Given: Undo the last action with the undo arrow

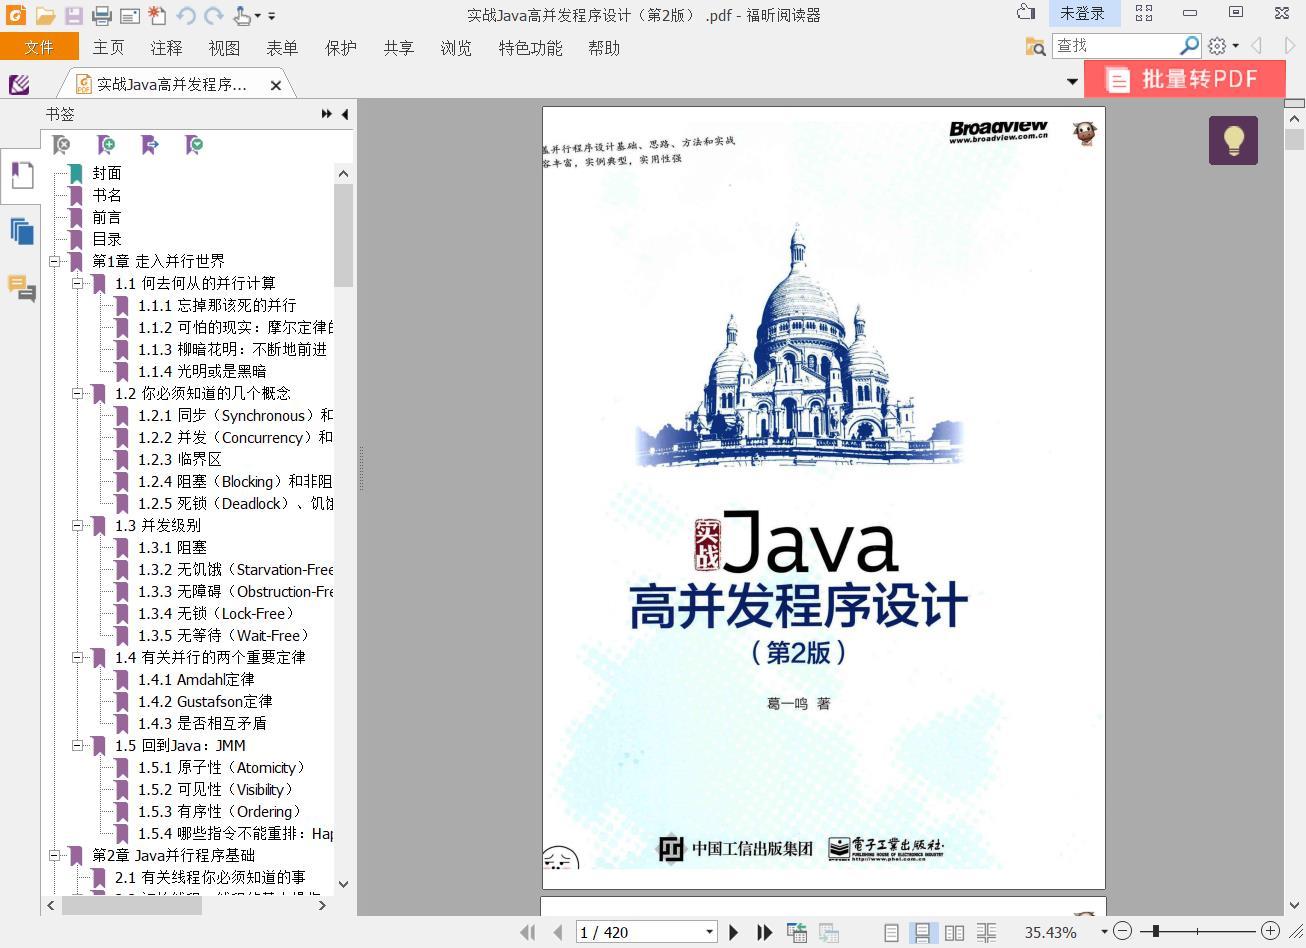Looking at the screenshot, I should click(x=186, y=15).
